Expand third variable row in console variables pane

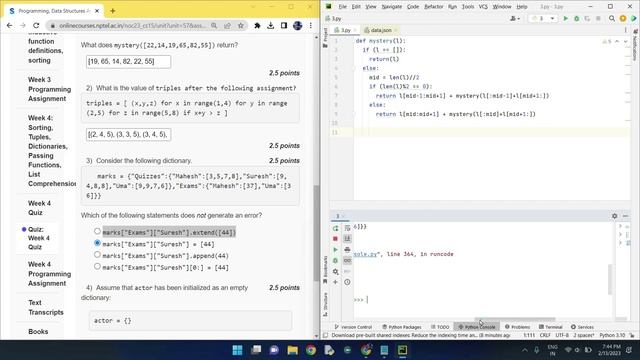point(620,243)
